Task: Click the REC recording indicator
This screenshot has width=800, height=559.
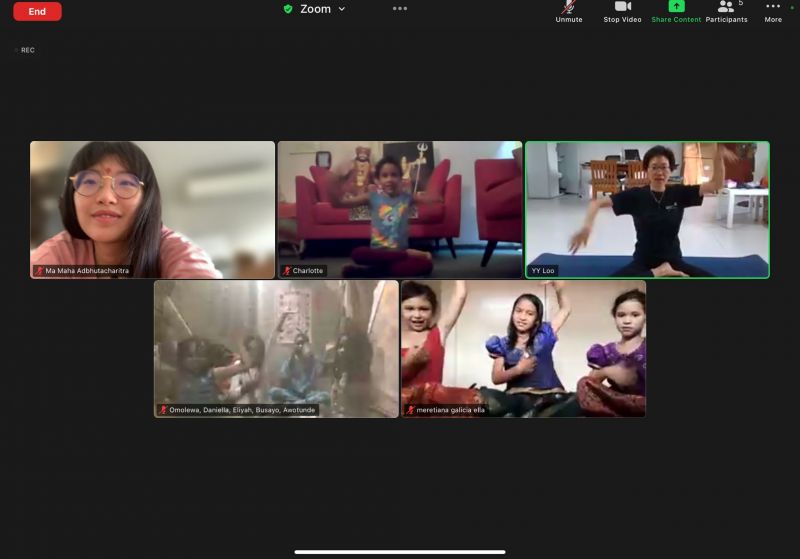Action: pos(24,50)
